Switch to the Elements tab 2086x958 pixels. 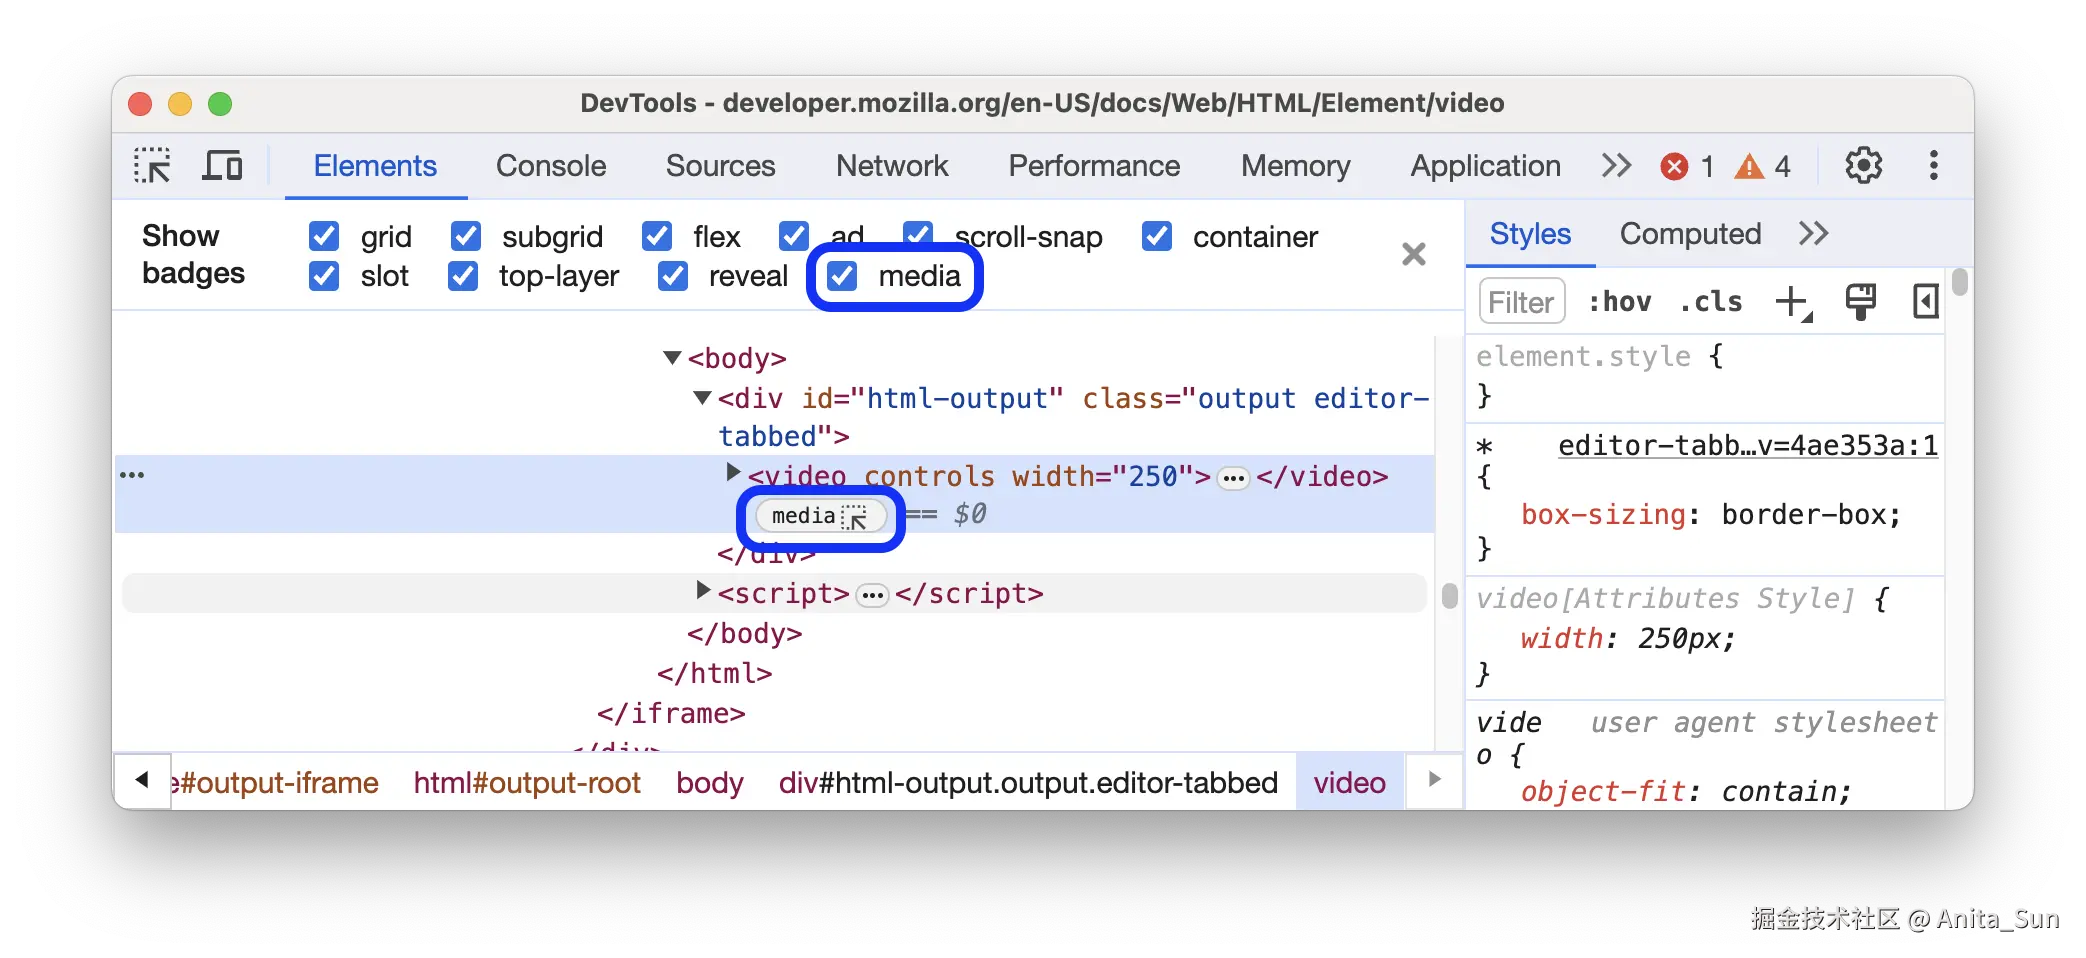tap(375, 166)
